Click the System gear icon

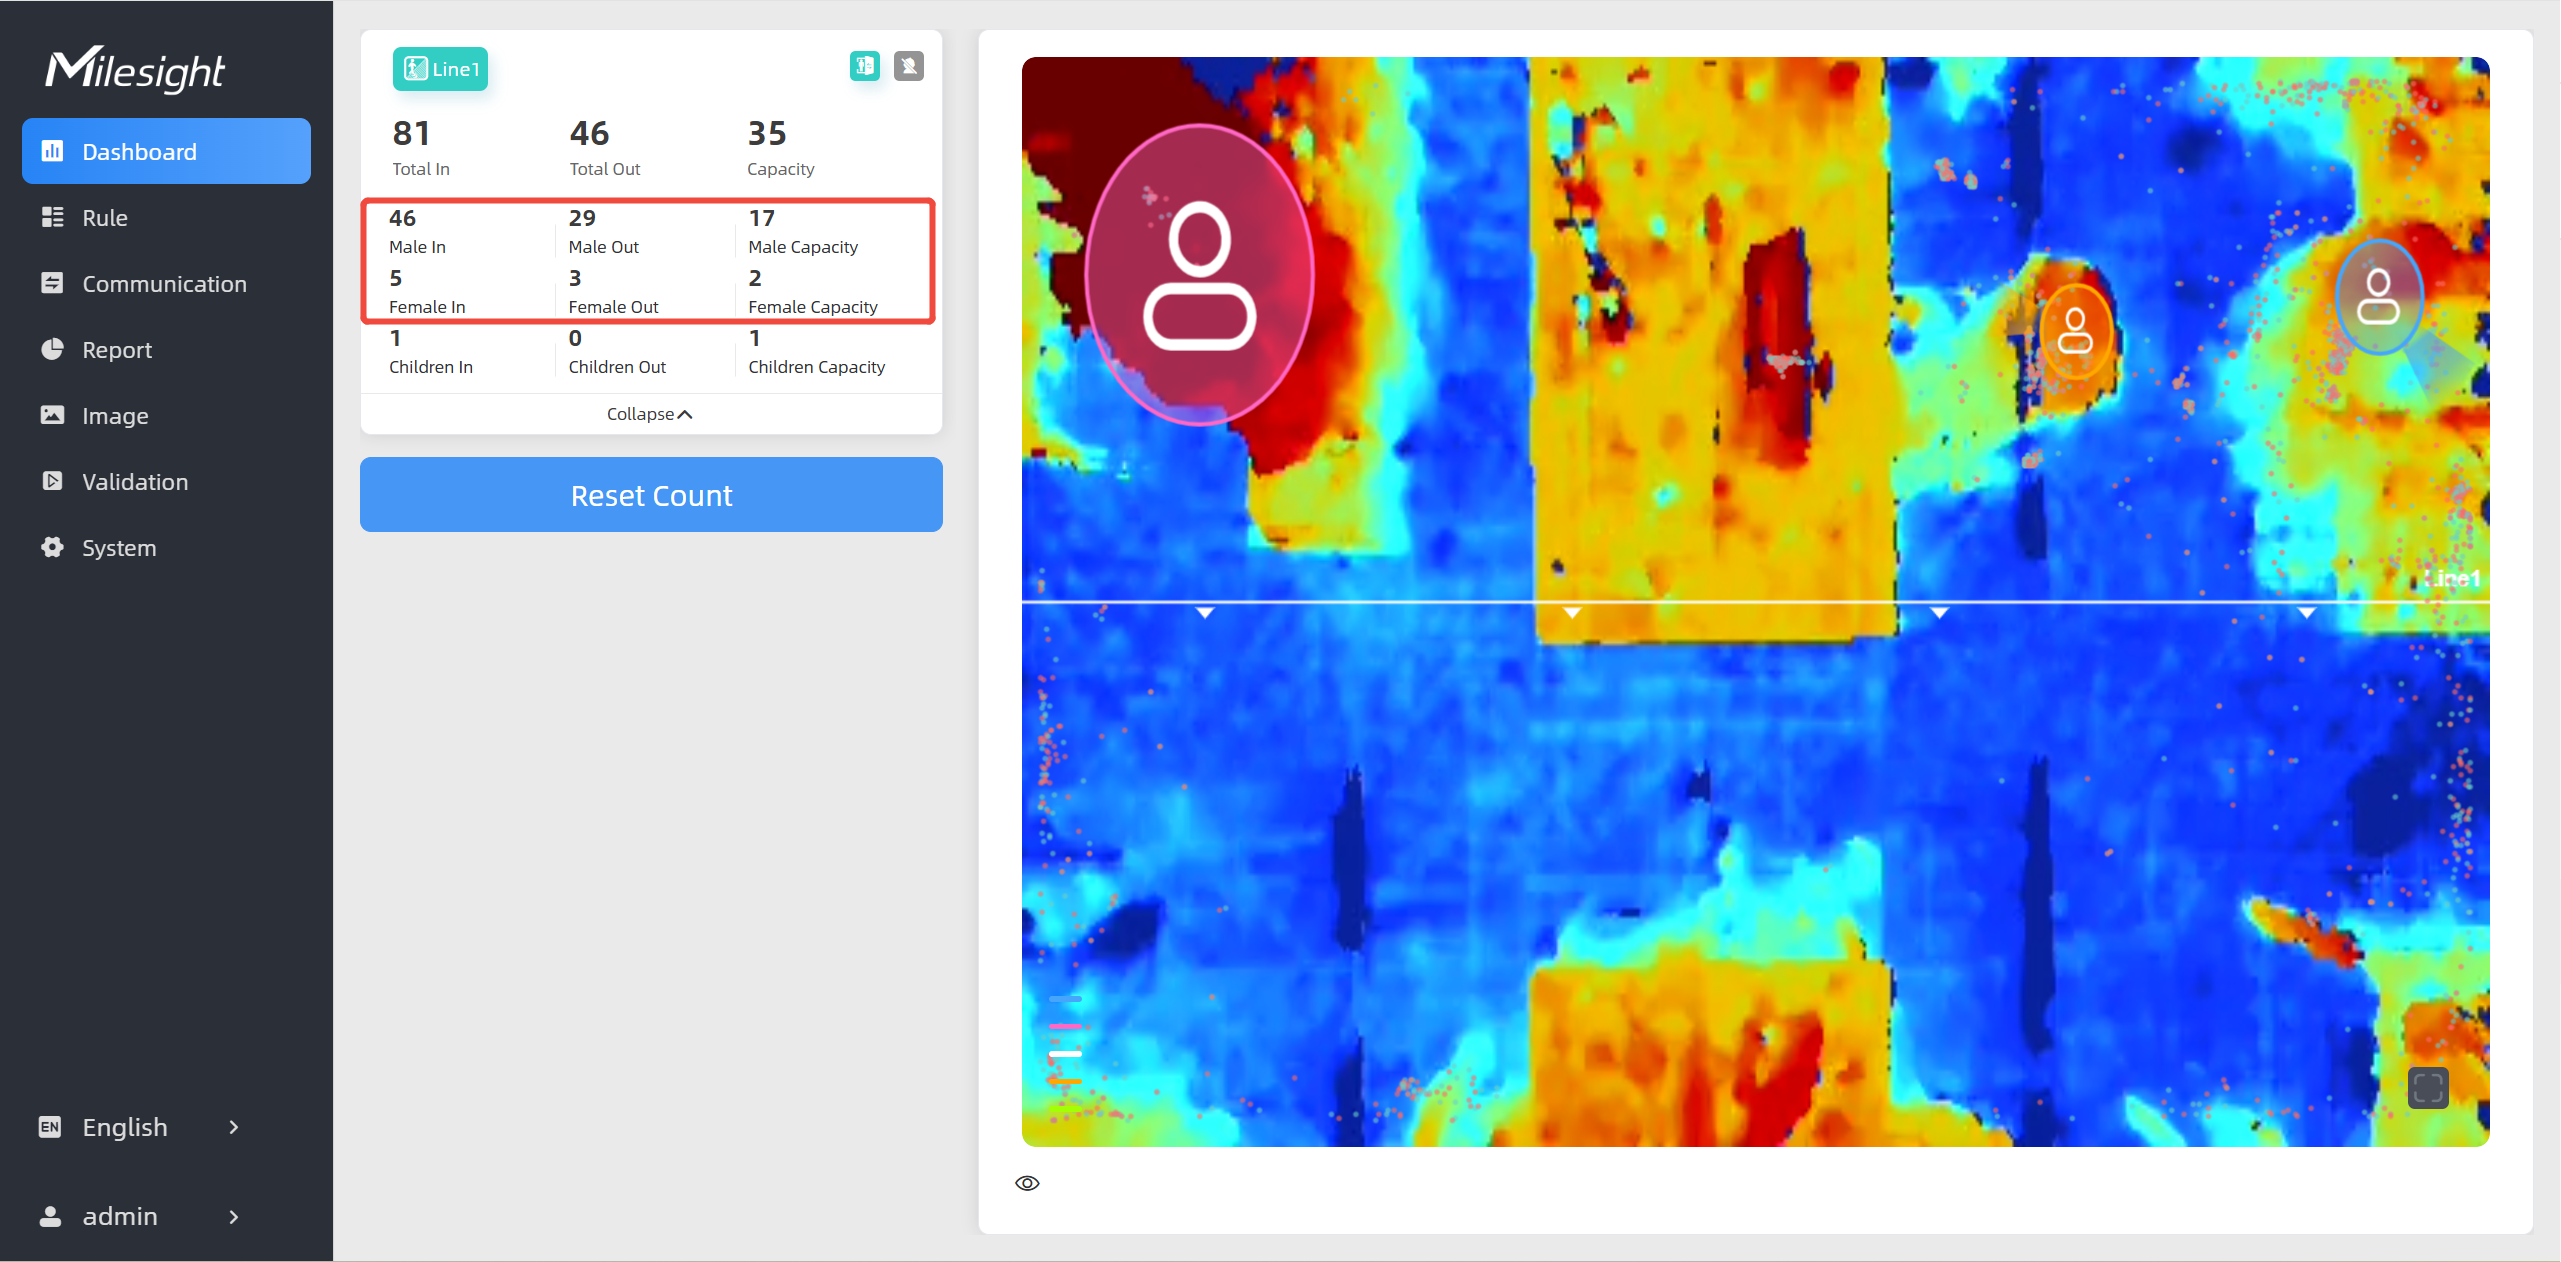(52, 547)
